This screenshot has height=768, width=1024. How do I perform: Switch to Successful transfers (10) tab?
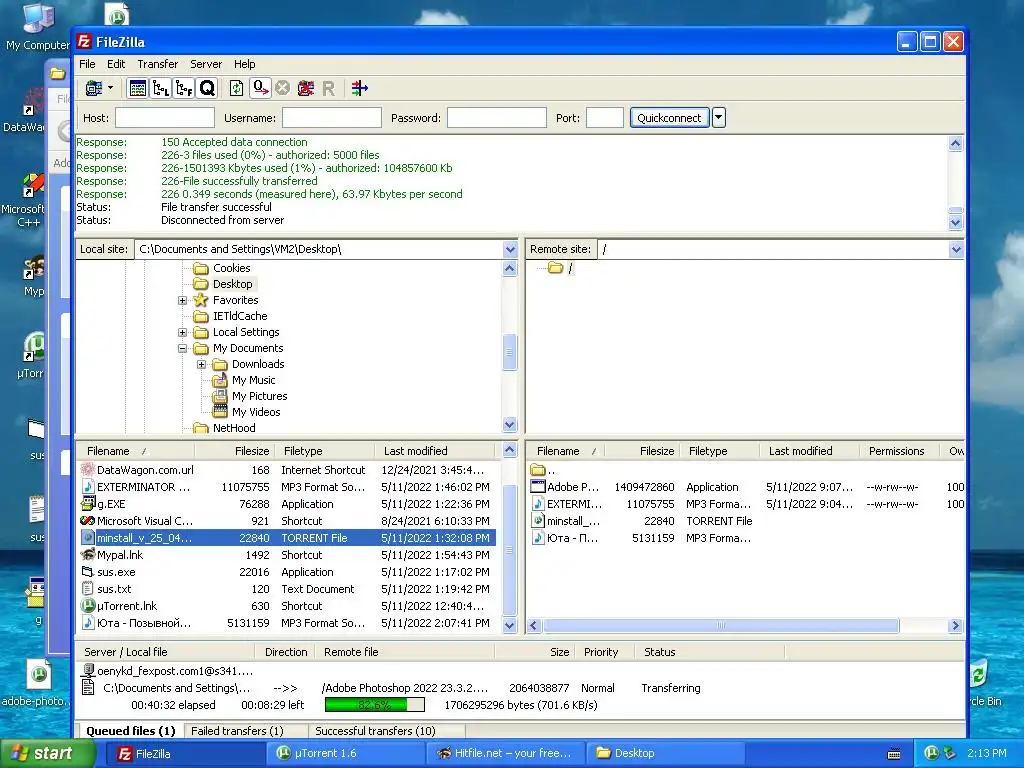tap(376, 731)
